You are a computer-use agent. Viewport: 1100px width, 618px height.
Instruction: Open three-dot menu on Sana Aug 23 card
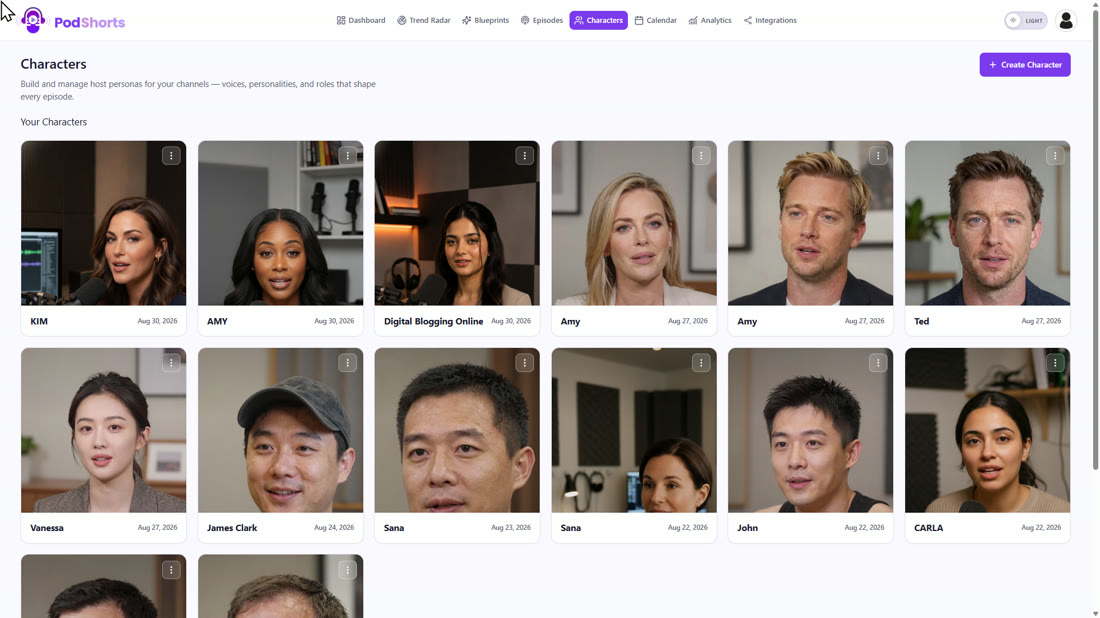coord(525,363)
